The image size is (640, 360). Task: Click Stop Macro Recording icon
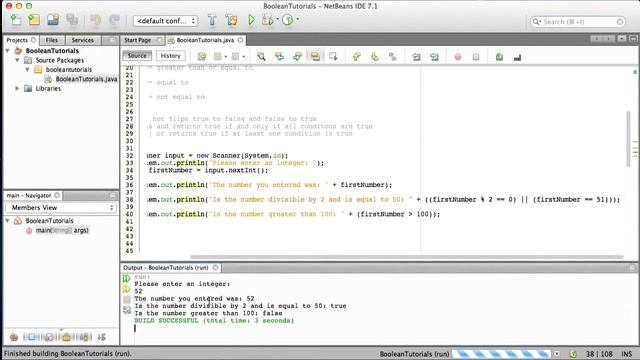[476, 57]
